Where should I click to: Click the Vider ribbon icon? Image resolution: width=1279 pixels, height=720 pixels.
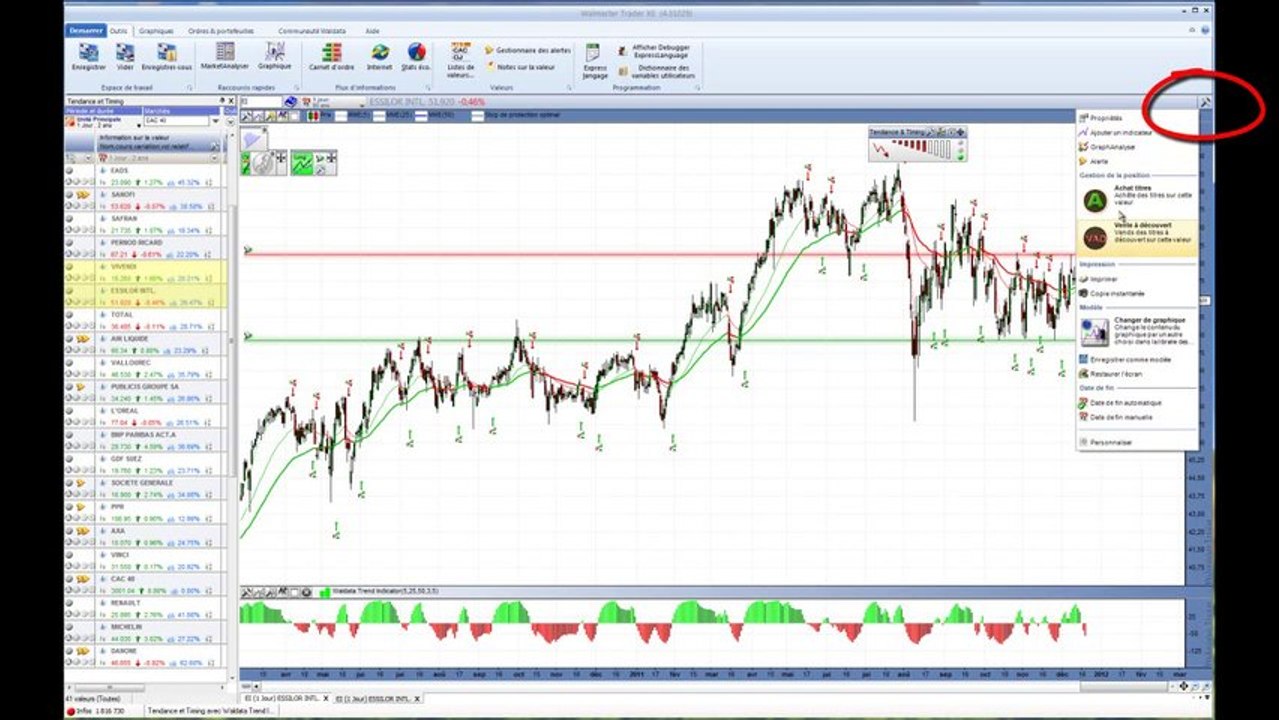124,57
